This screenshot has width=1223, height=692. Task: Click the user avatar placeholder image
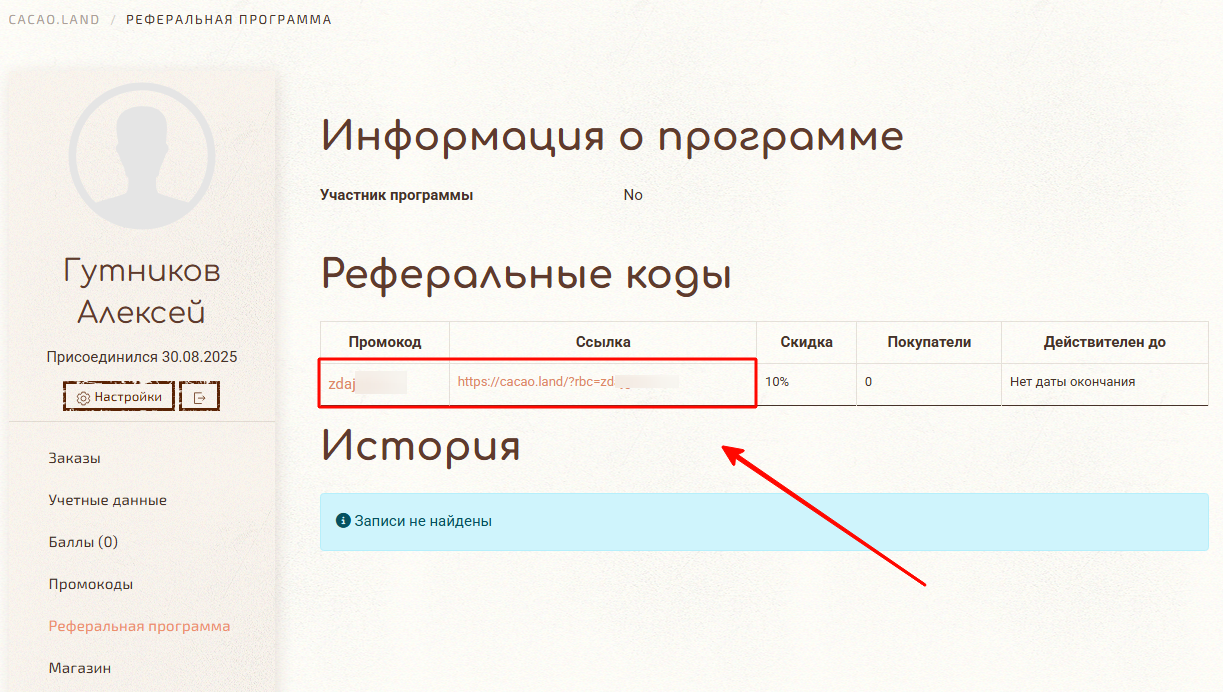pos(142,155)
